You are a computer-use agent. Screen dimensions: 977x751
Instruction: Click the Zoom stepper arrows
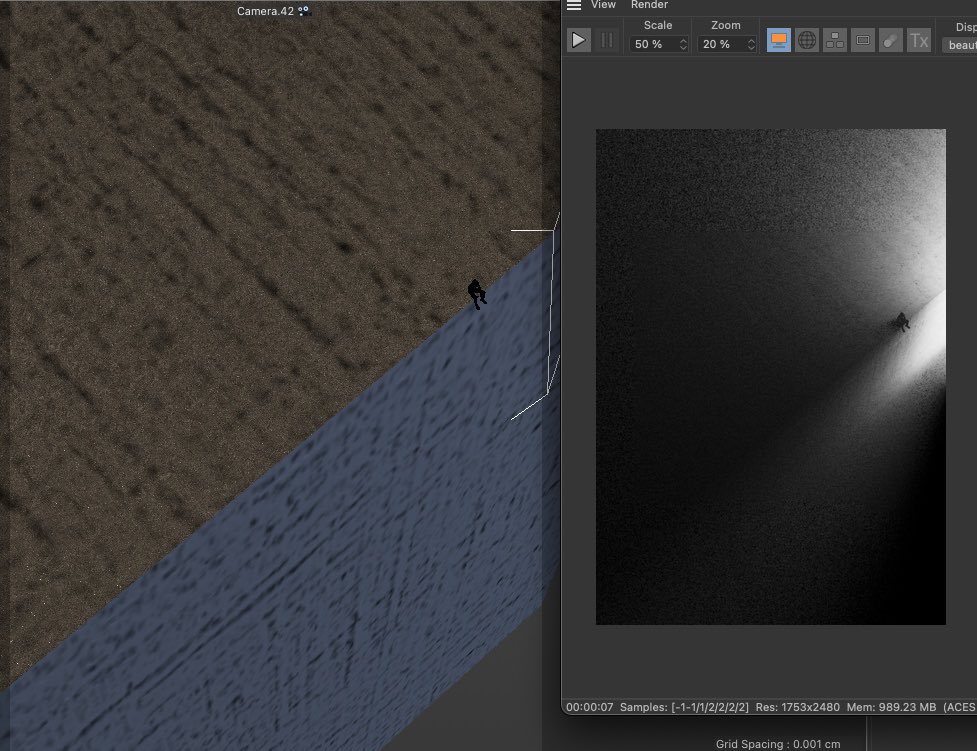click(x=751, y=44)
